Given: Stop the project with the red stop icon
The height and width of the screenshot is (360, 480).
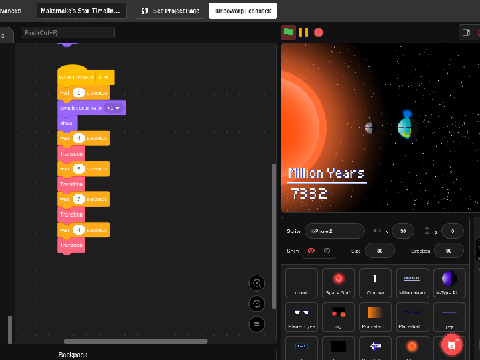Looking at the screenshot, I should [318, 32].
